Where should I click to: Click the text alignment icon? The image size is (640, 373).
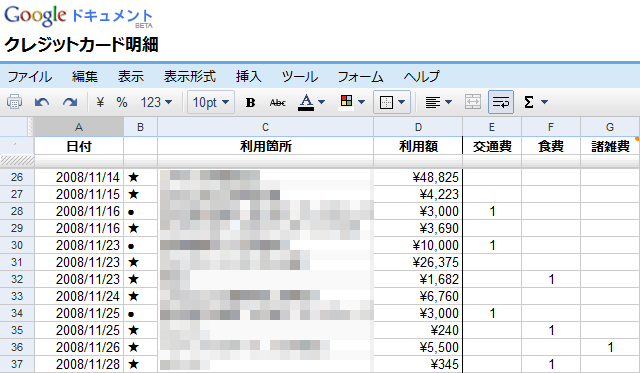[x=432, y=102]
